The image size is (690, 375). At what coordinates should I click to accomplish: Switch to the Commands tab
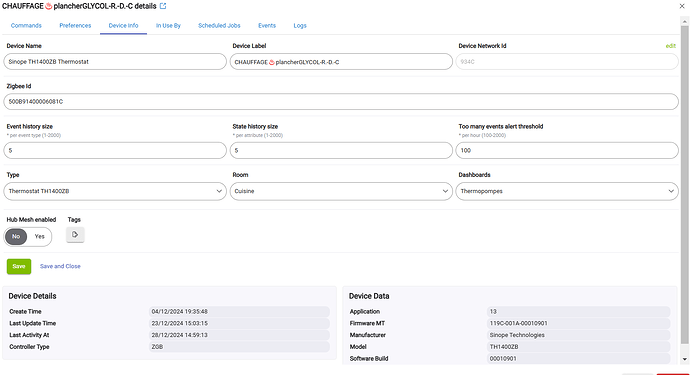pos(26,26)
